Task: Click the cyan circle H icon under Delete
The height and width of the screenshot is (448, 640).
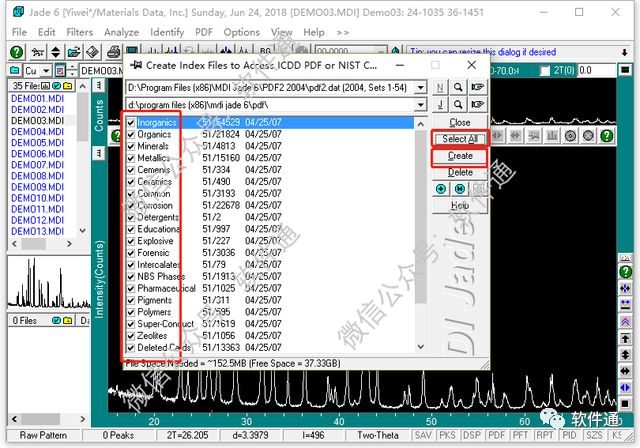Action: [460, 189]
